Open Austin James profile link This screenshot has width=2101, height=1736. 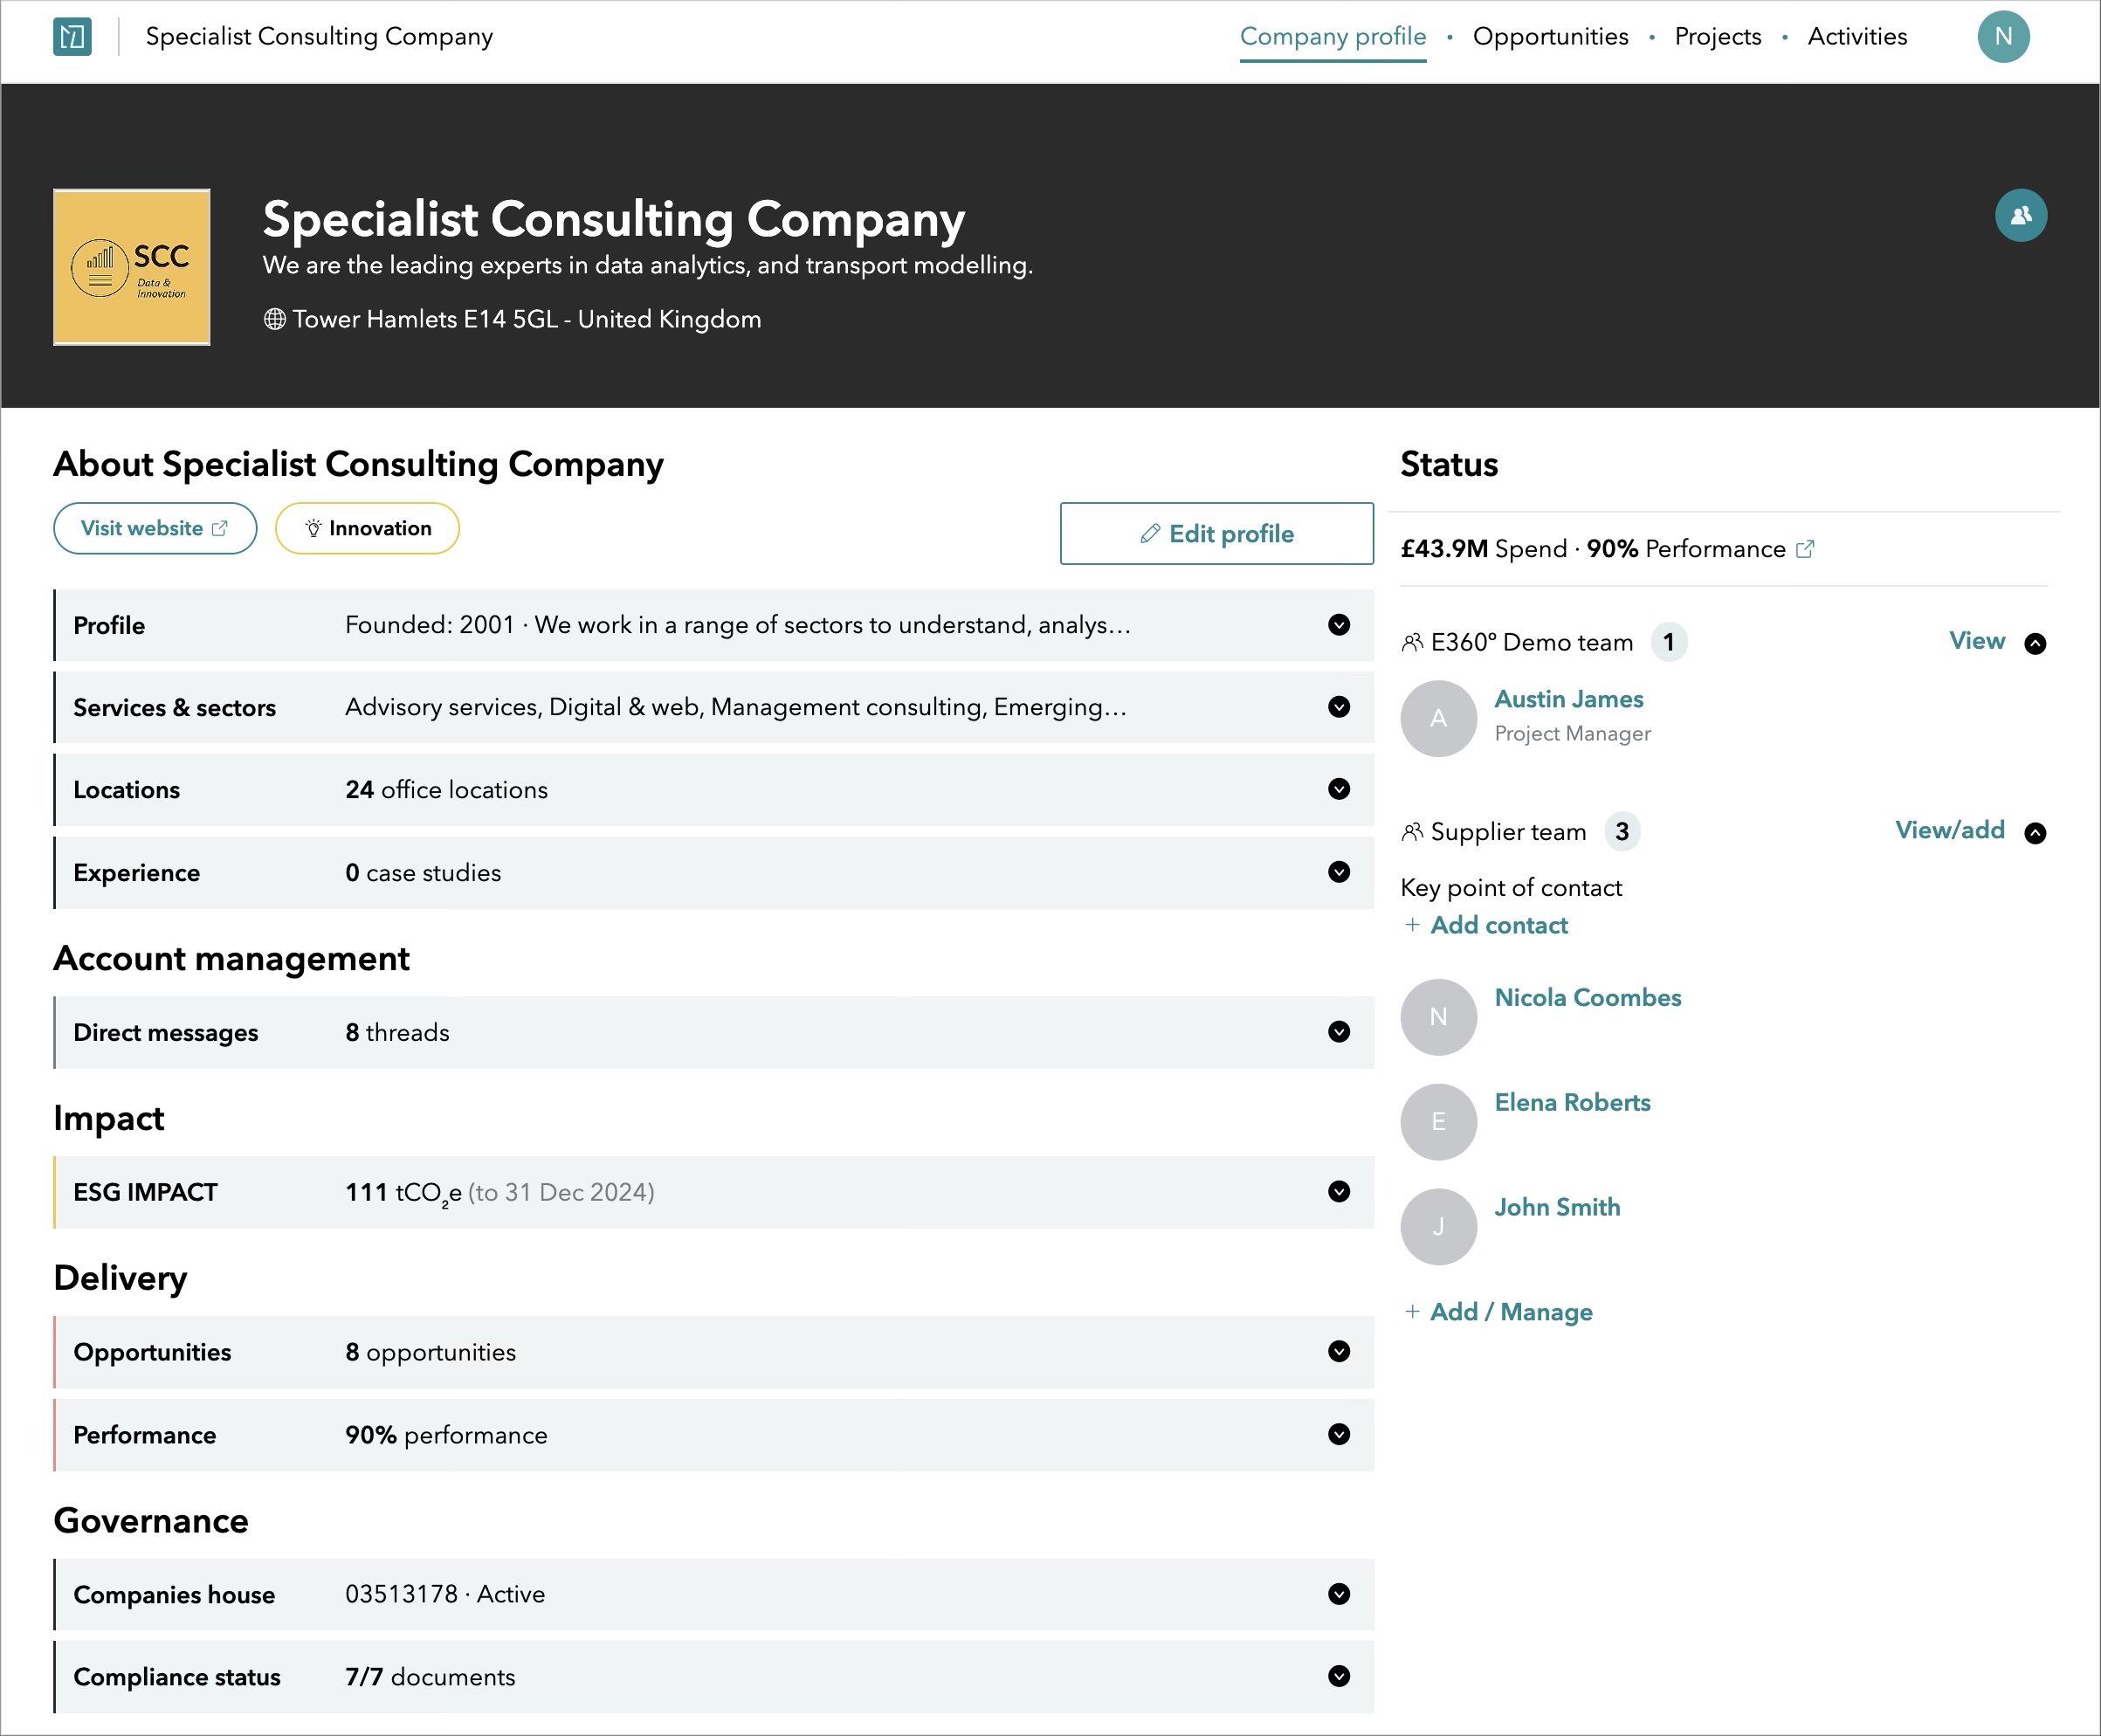point(1568,699)
